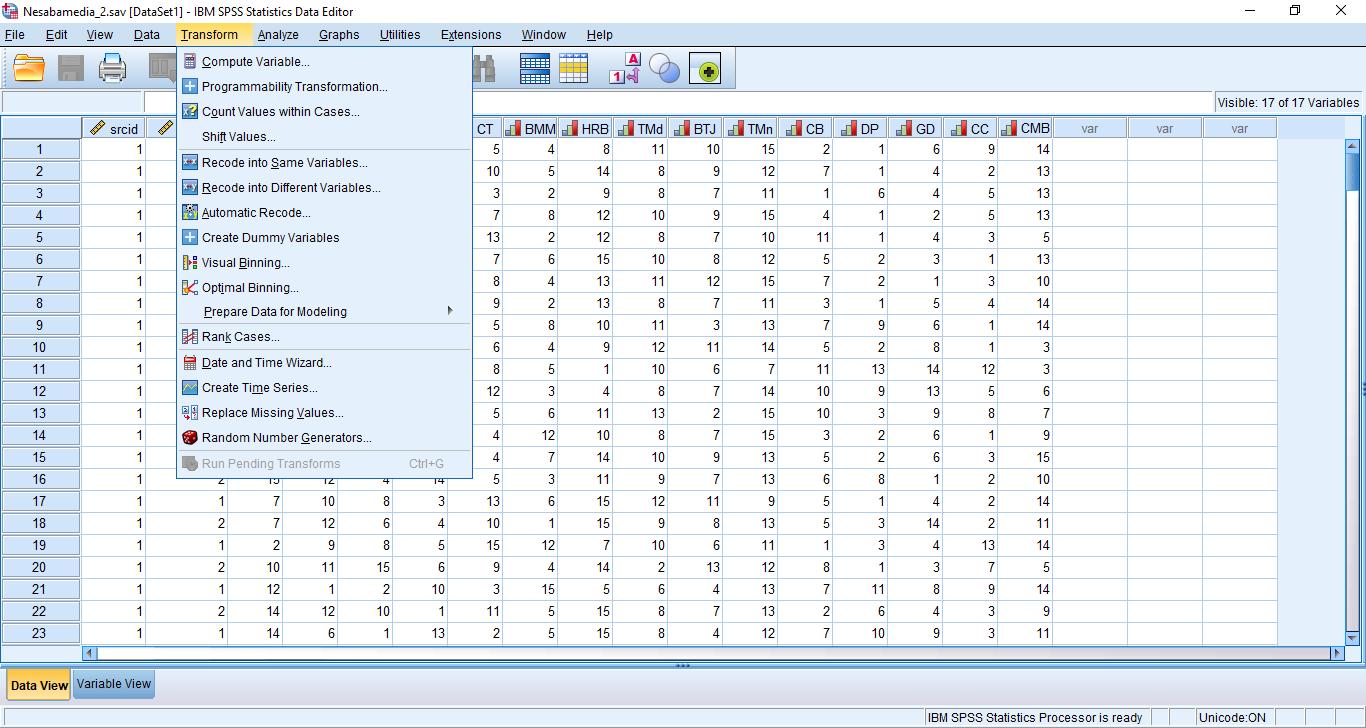Click the CMB column header
Screen dimensions: 1366x728
point(1025,129)
